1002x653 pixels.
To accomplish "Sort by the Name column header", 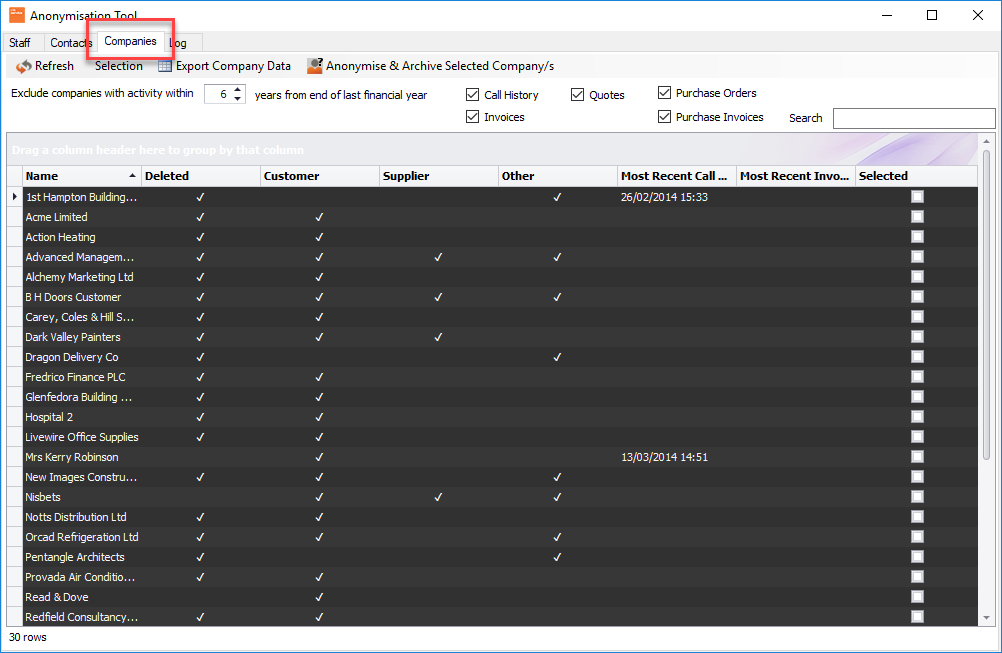I will pos(81,176).
